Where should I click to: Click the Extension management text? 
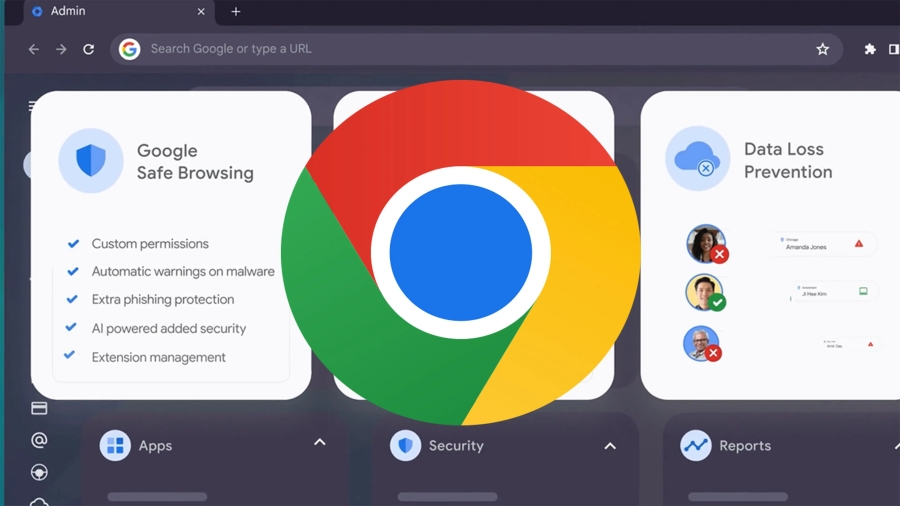(158, 357)
